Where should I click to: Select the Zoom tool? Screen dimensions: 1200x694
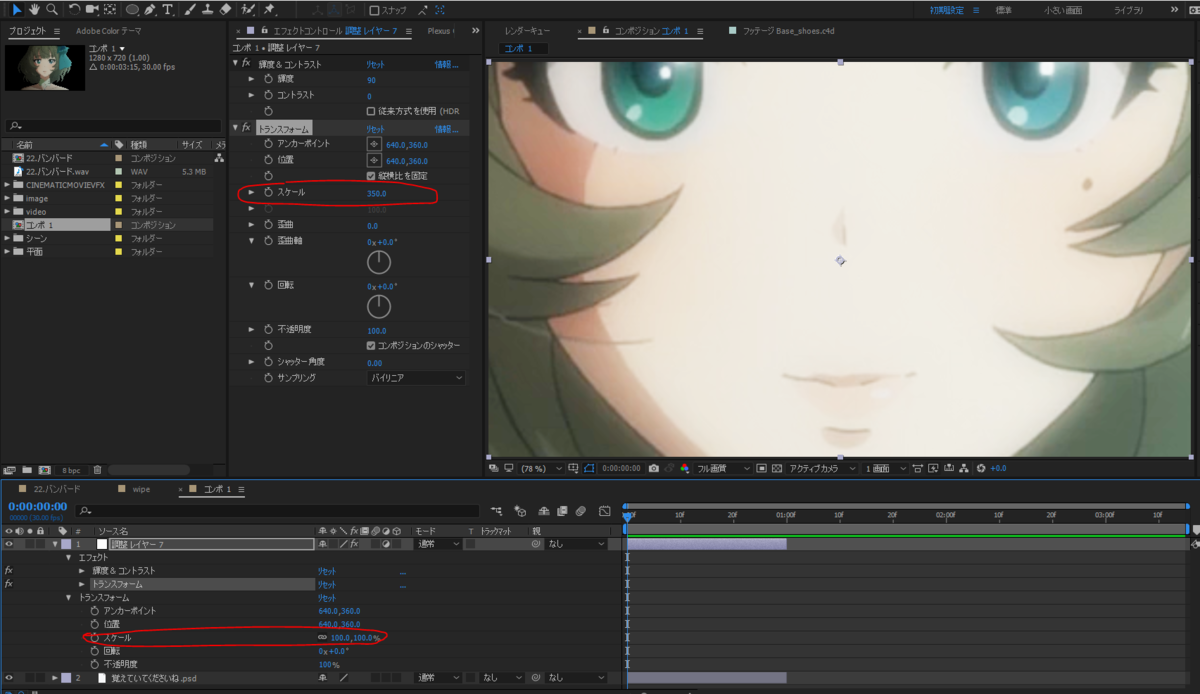tap(51, 10)
